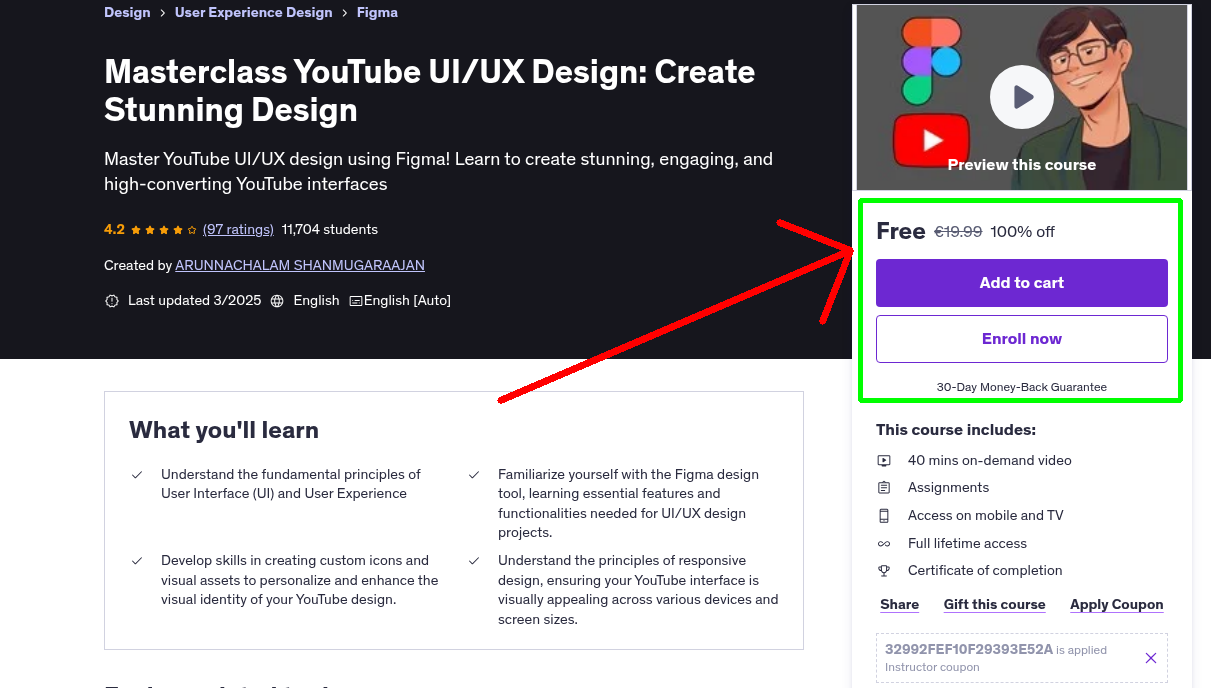This screenshot has height=688, width=1211.
Task: Click checkmark beside 'Familiarize yourself with the Figma'
Action: (474, 475)
